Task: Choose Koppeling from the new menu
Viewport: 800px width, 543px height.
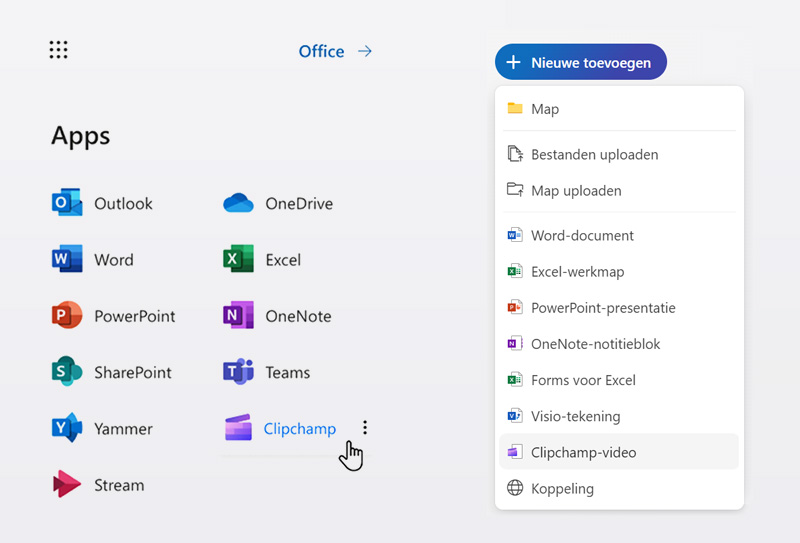Action: (x=562, y=489)
